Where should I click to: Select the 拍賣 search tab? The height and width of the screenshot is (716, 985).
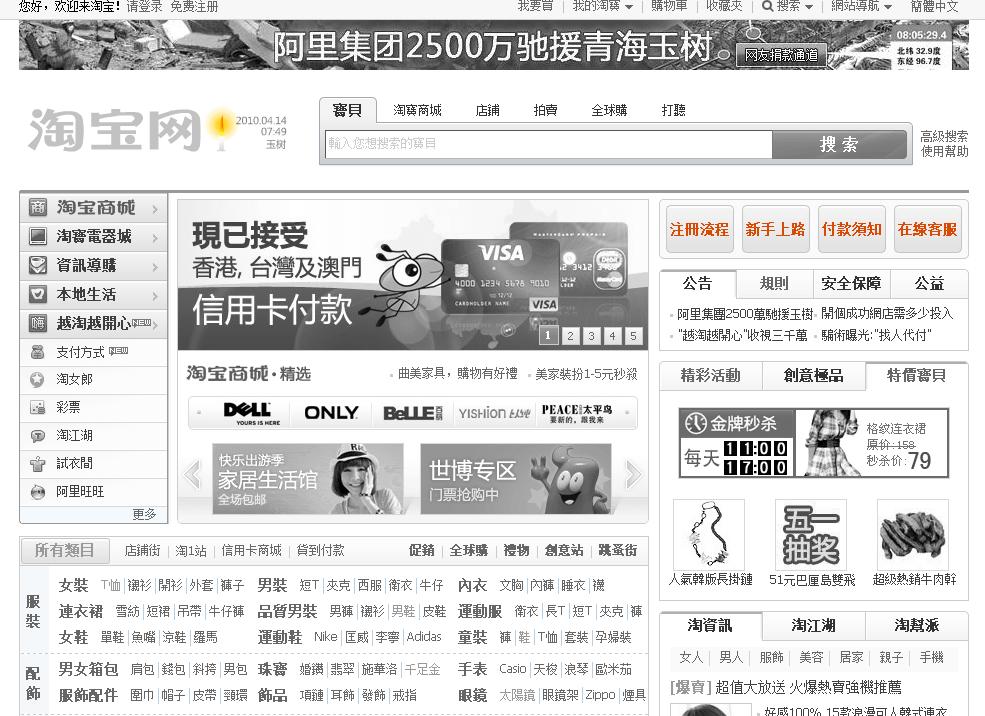(x=545, y=111)
